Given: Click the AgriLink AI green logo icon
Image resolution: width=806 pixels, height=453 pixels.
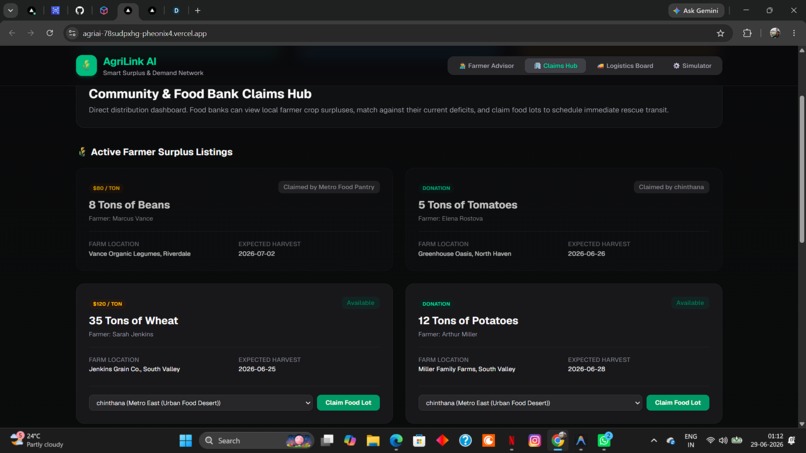Looking at the screenshot, I should tap(86, 66).
